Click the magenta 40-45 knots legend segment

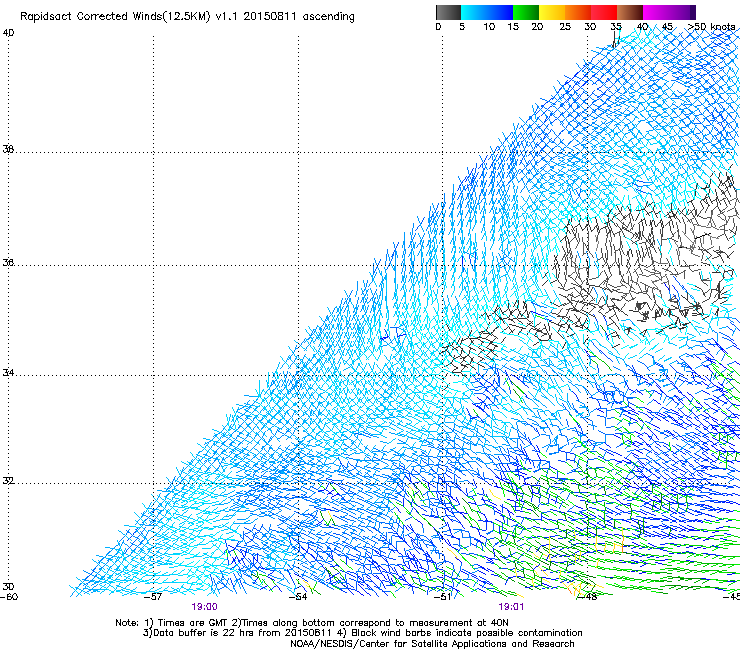(x=656, y=12)
